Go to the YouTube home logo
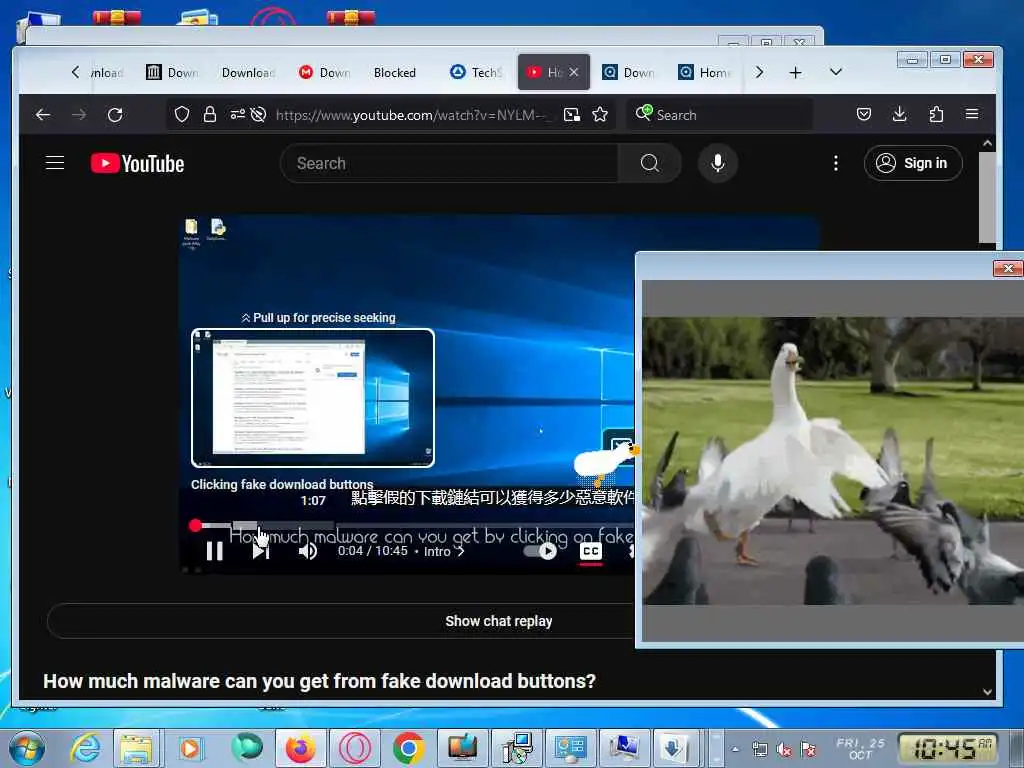 pos(137,163)
